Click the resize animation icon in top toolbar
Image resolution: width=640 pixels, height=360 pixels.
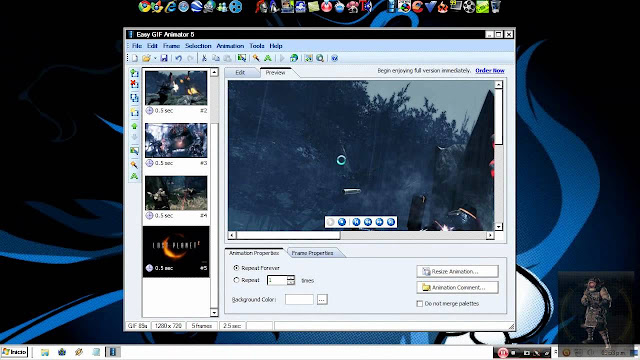[309, 58]
